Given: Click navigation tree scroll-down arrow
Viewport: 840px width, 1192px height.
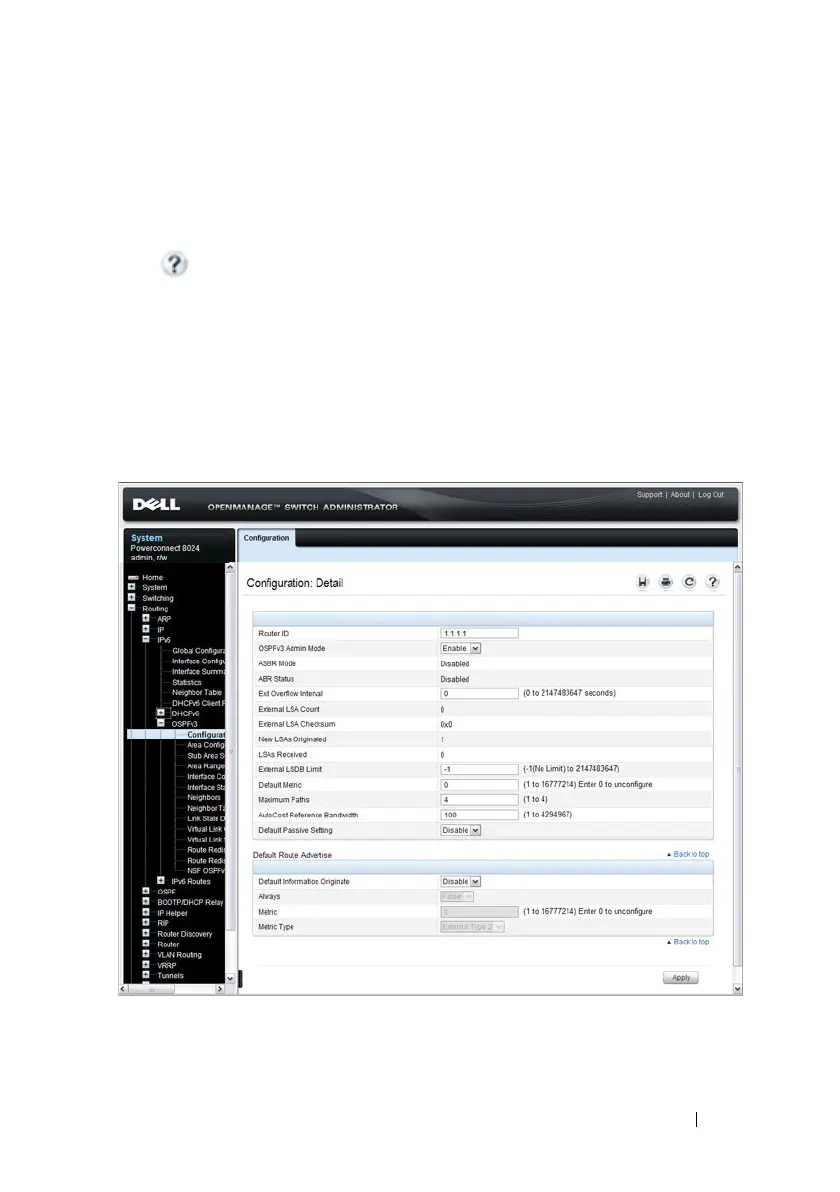Looking at the screenshot, I should [x=230, y=978].
